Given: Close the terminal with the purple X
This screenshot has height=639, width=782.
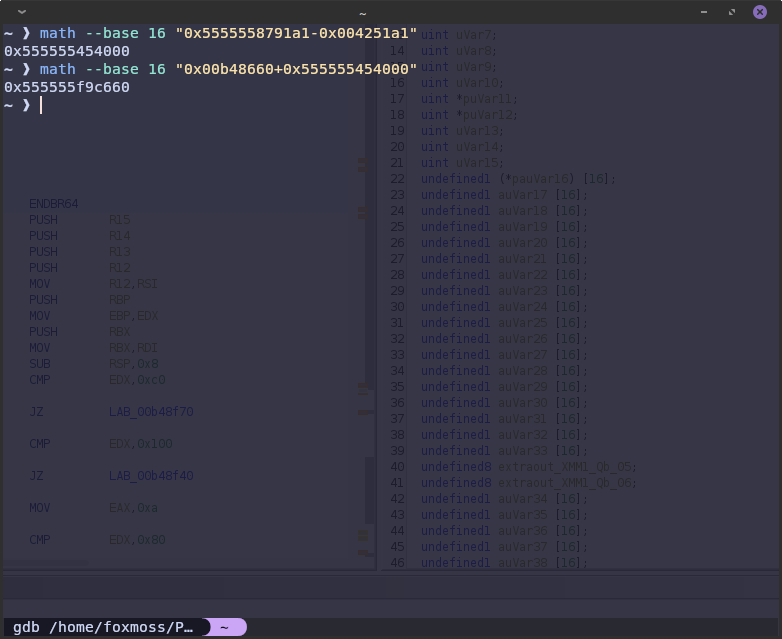Looking at the screenshot, I should click(760, 12).
